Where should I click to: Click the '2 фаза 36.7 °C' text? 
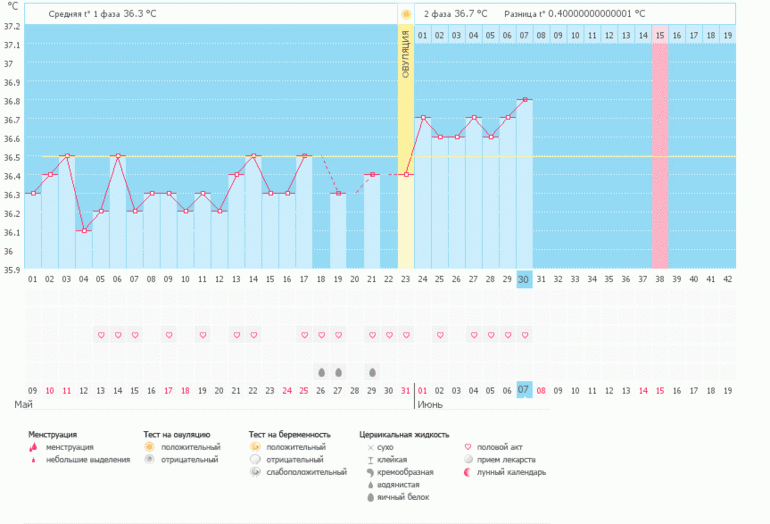click(x=456, y=14)
